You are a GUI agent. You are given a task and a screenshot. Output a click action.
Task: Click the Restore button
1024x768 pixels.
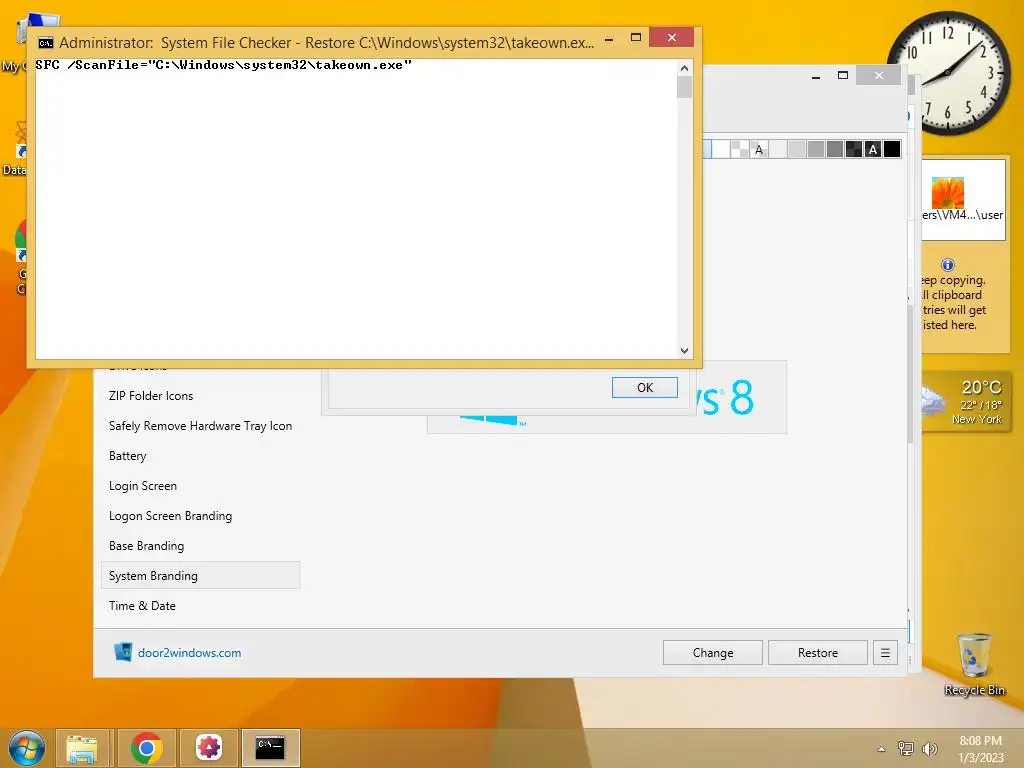tap(818, 652)
